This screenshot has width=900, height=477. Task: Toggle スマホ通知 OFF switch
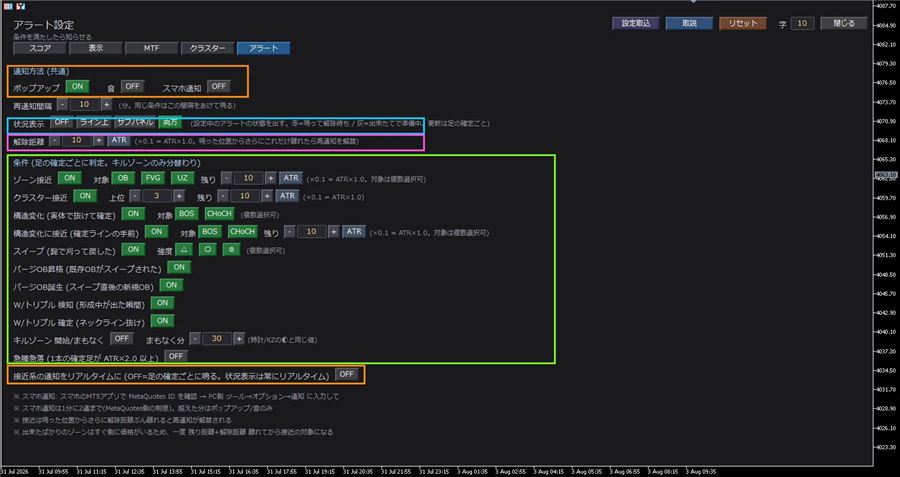(218, 87)
